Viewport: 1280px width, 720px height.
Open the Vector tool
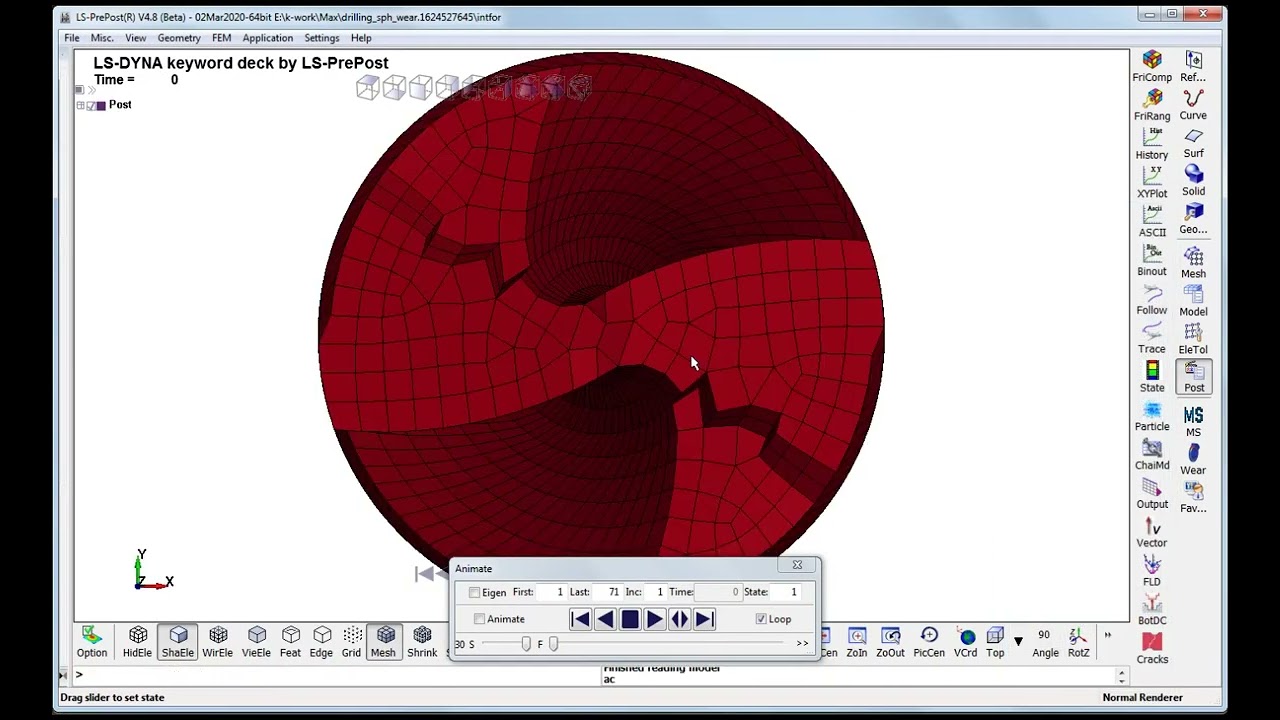click(x=1152, y=533)
